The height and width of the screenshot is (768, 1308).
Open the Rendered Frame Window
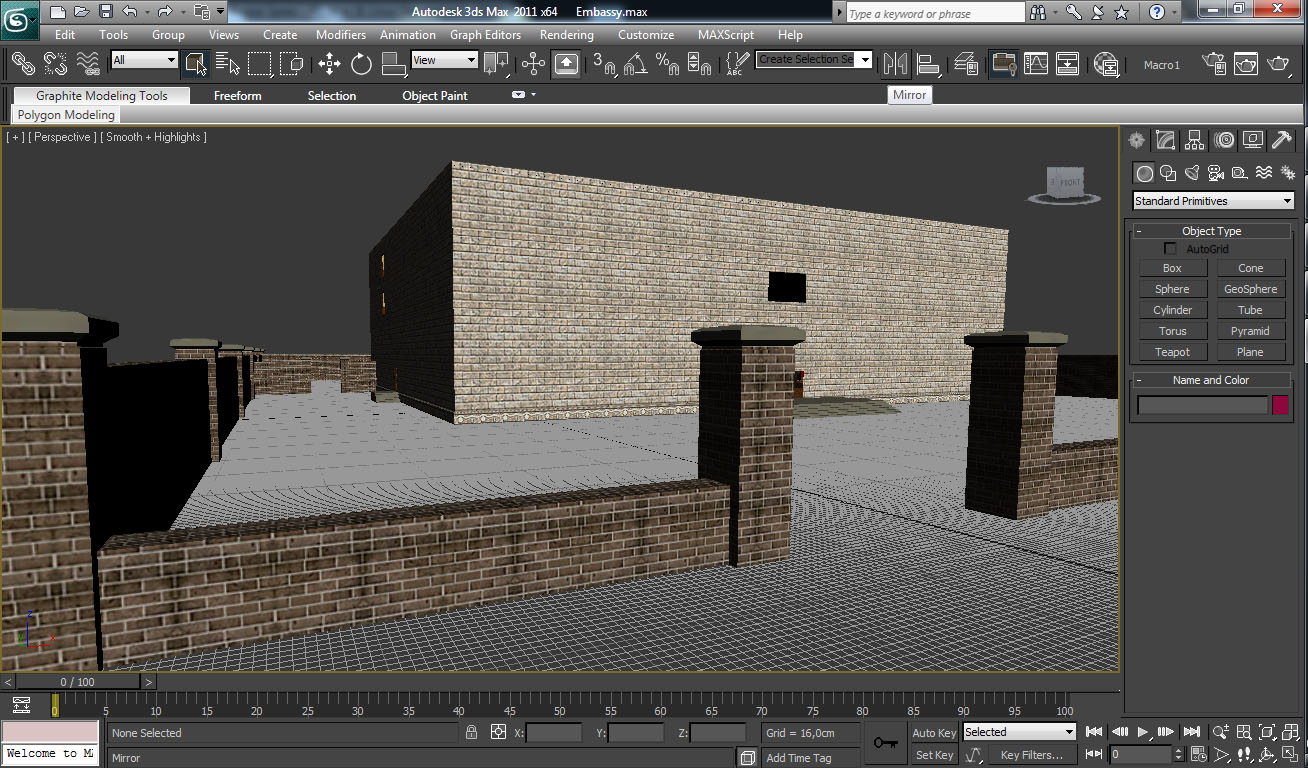(1246, 64)
